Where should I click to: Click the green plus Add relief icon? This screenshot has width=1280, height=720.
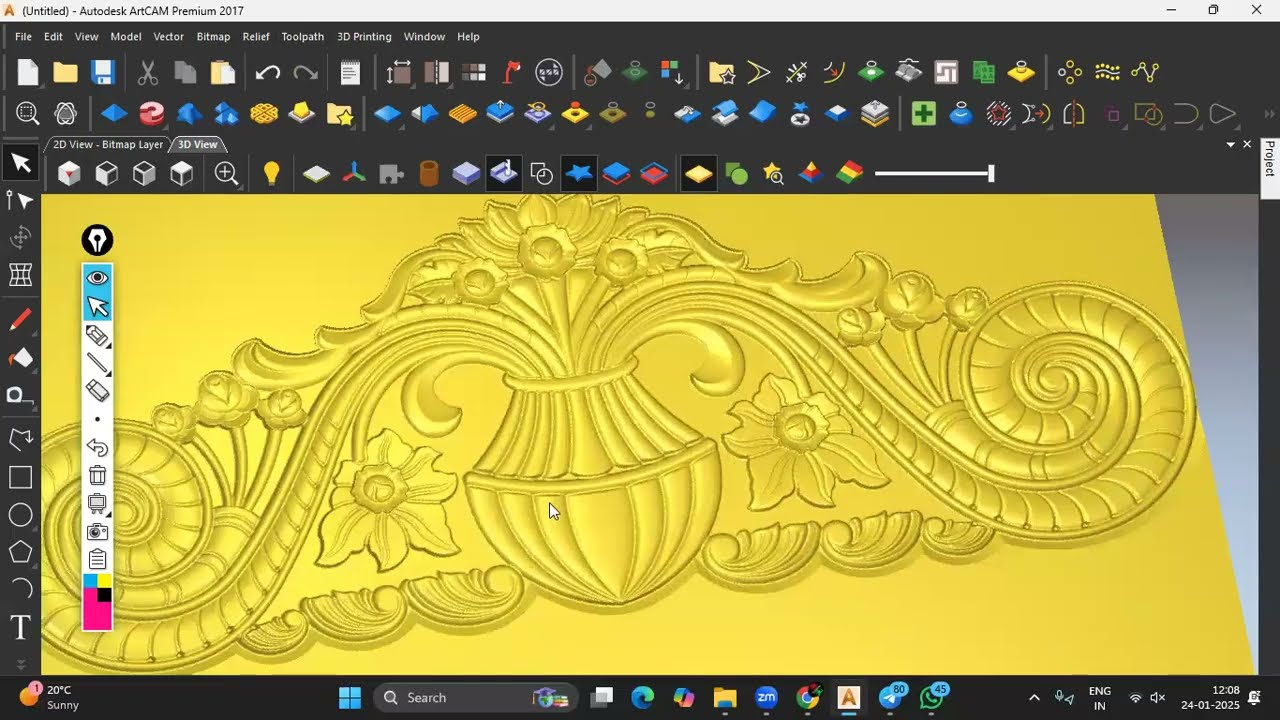923,114
